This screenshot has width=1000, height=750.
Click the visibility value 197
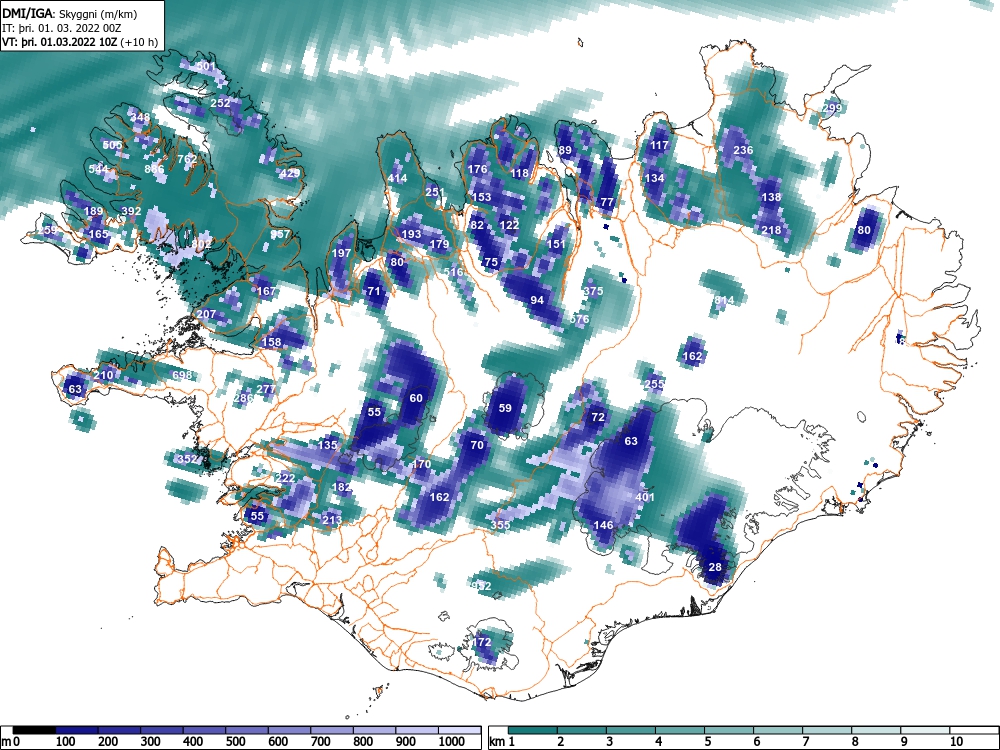coord(341,253)
